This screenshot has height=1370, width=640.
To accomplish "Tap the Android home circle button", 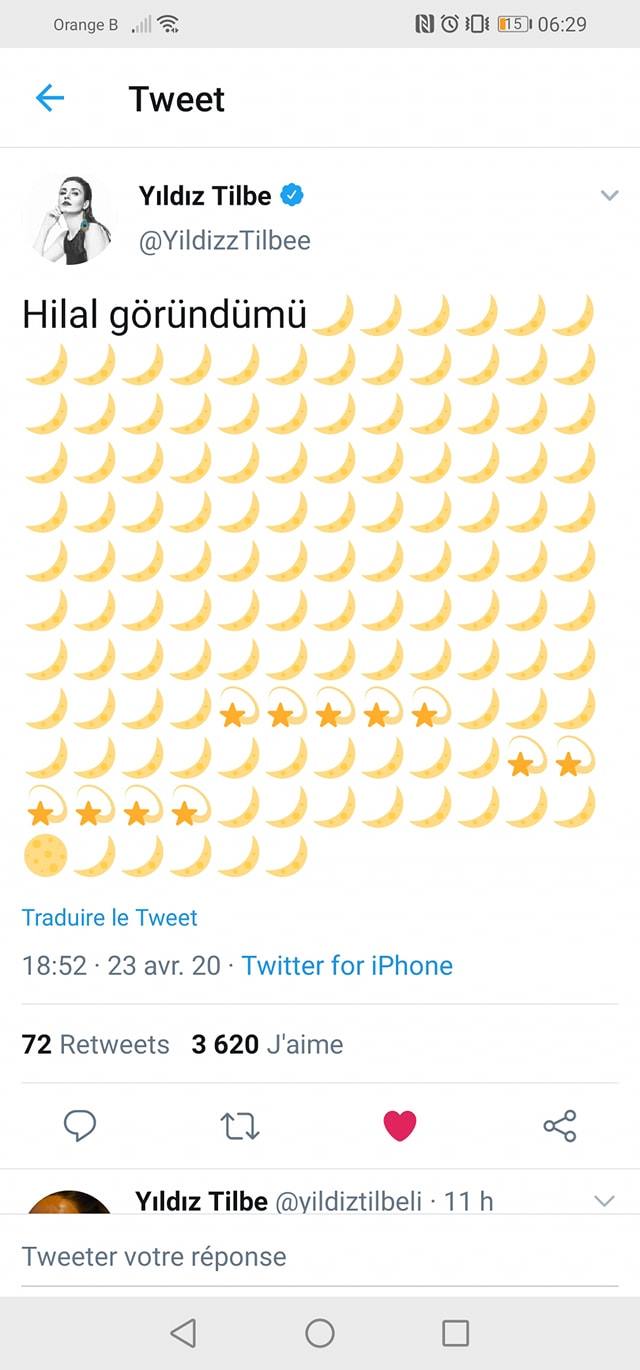I will pyautogui.click(x=320, y=1333).
